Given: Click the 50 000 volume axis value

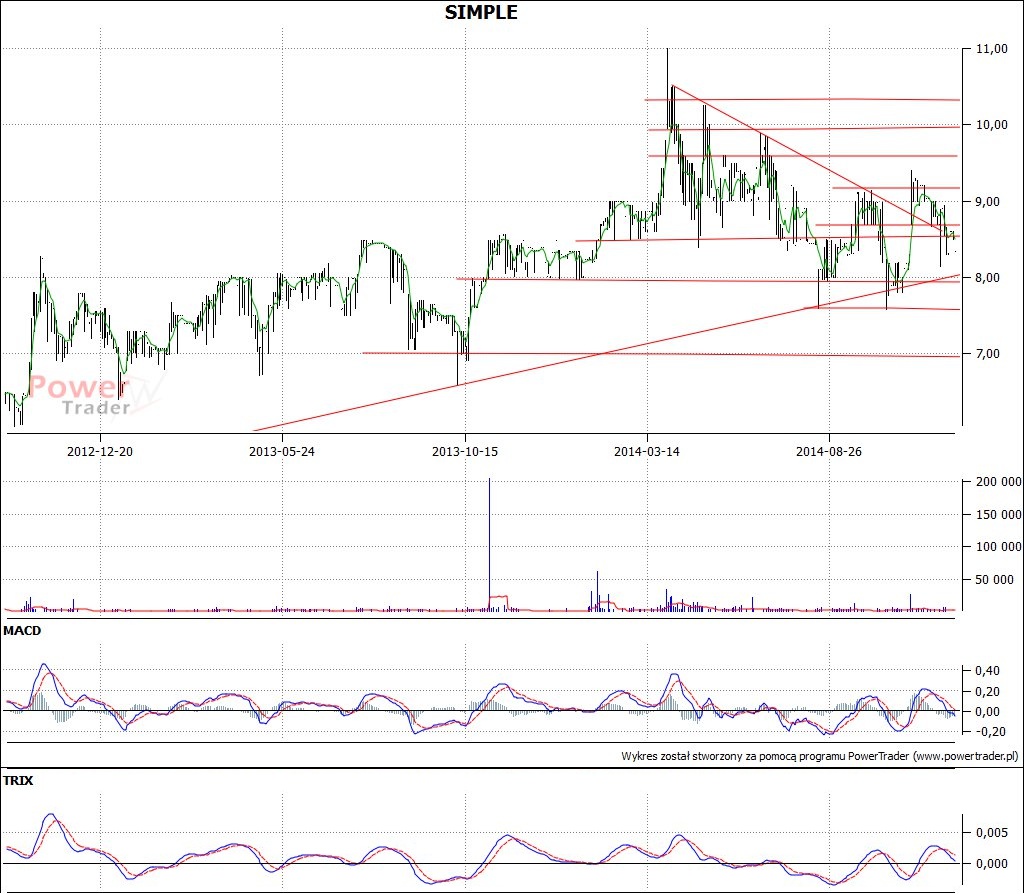Looking at the screenshot, I should click(995, 579).
